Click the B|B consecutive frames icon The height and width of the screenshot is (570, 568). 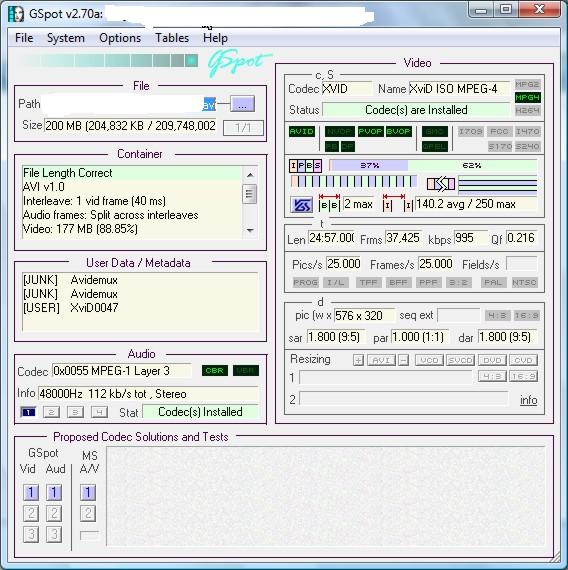[329, 203]
